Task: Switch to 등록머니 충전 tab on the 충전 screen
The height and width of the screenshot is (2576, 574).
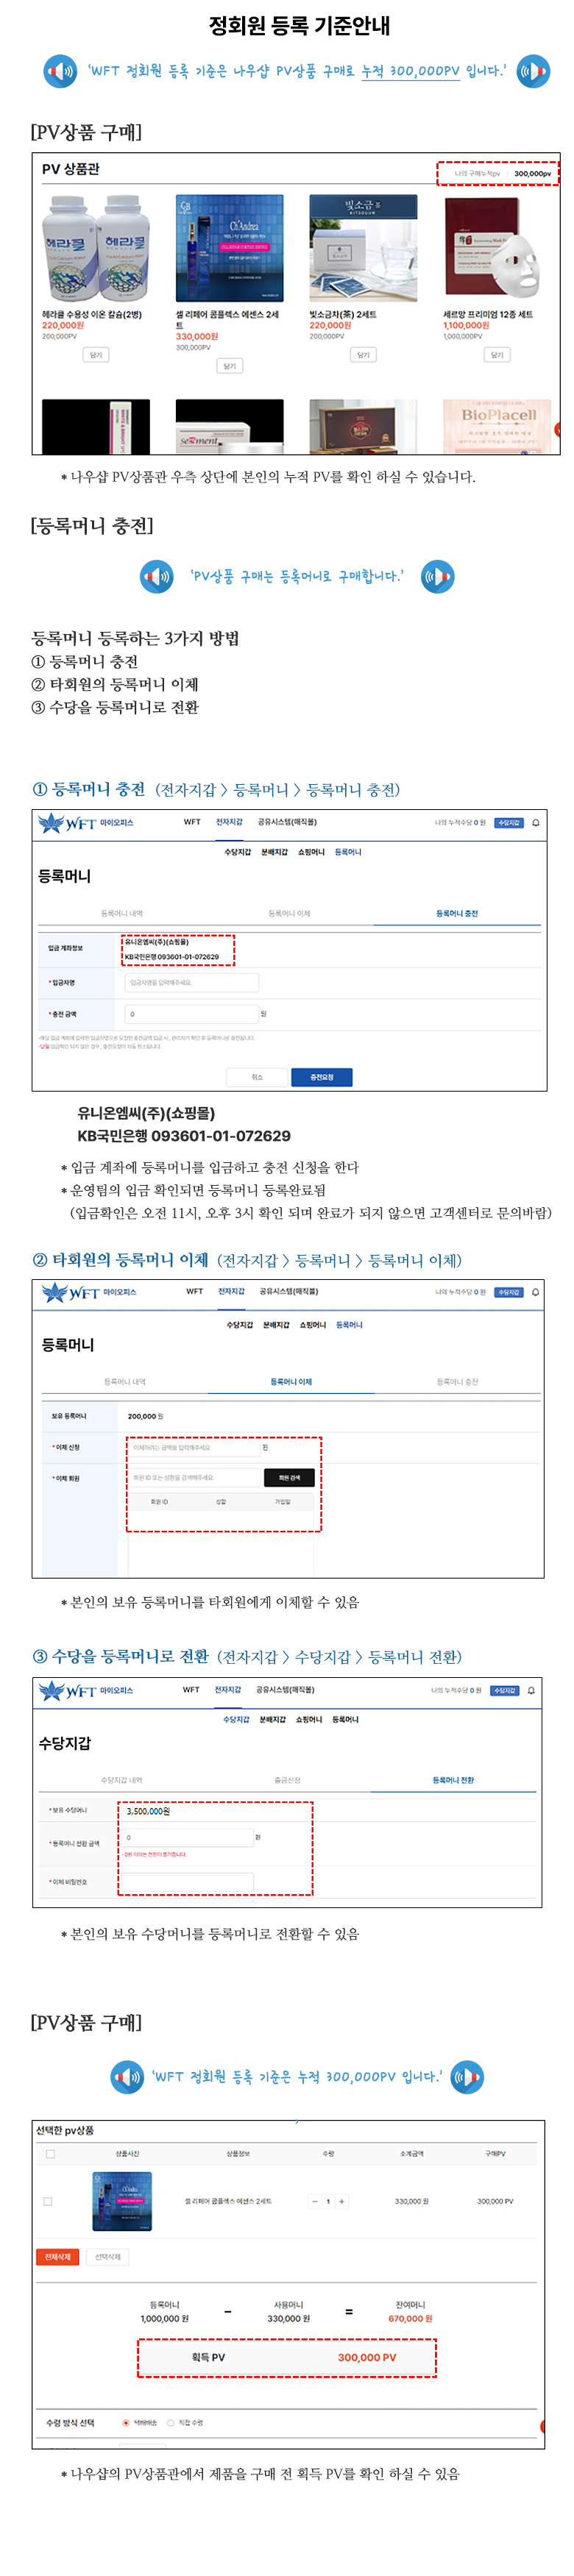Action: (457, 914)
